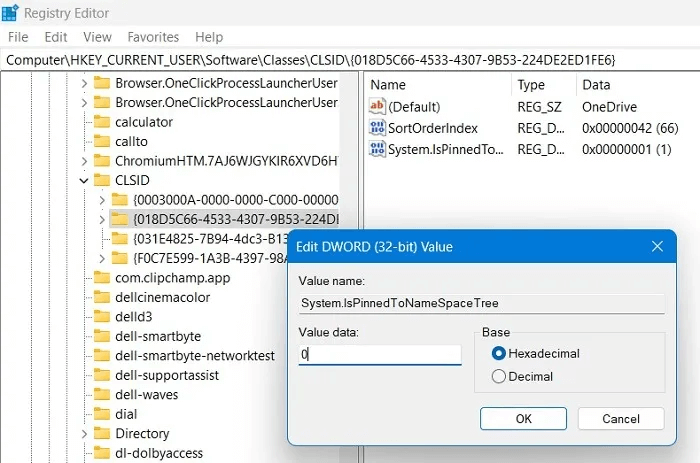
Task: Click the dell-smartbyte-networktest folder icon
Action: pyautogui.click(x=102, y=356)
